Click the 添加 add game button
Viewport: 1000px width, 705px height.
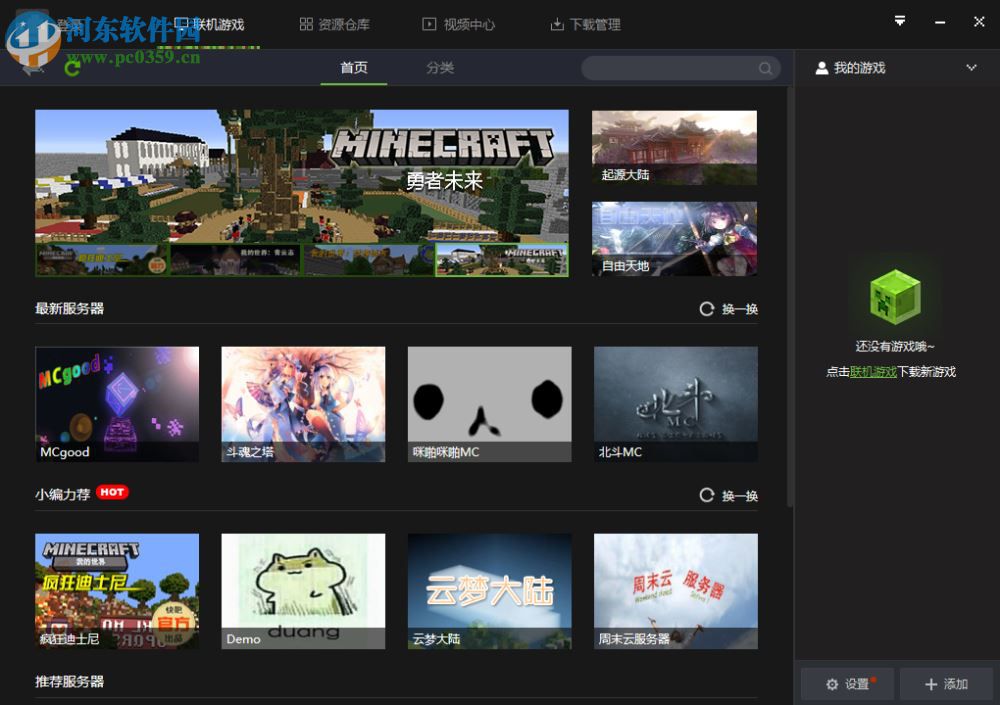946,684
